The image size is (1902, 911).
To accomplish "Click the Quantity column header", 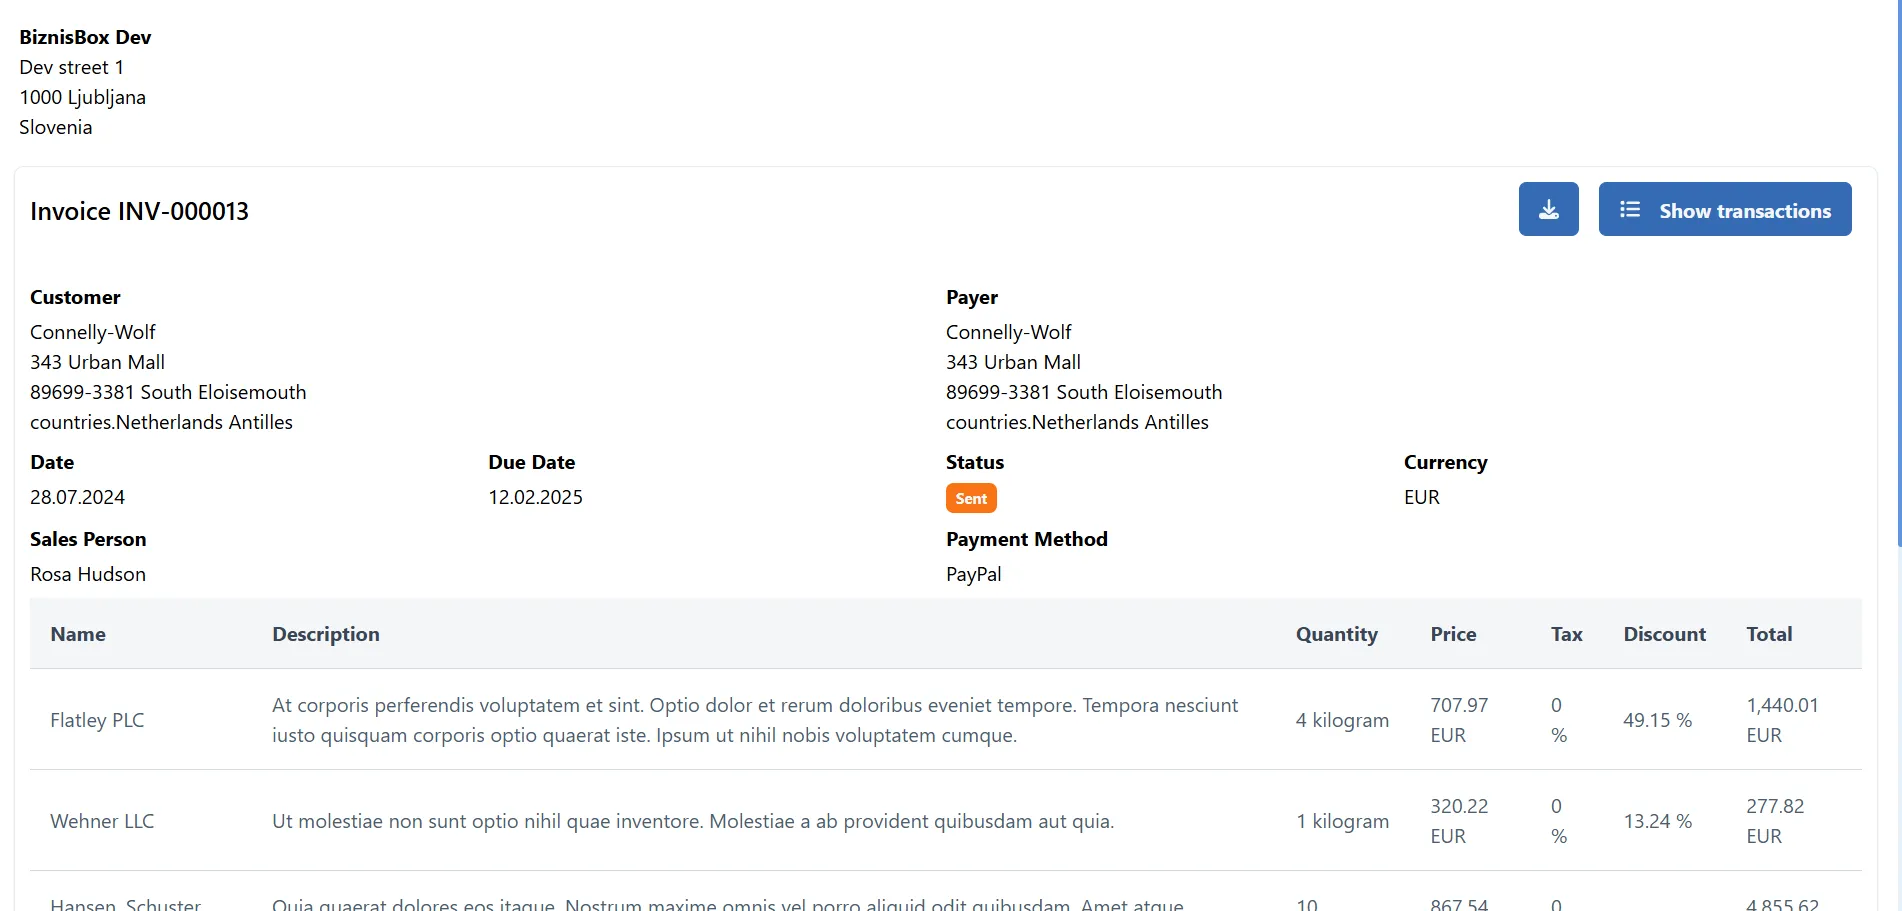I will click(1337, 633).
